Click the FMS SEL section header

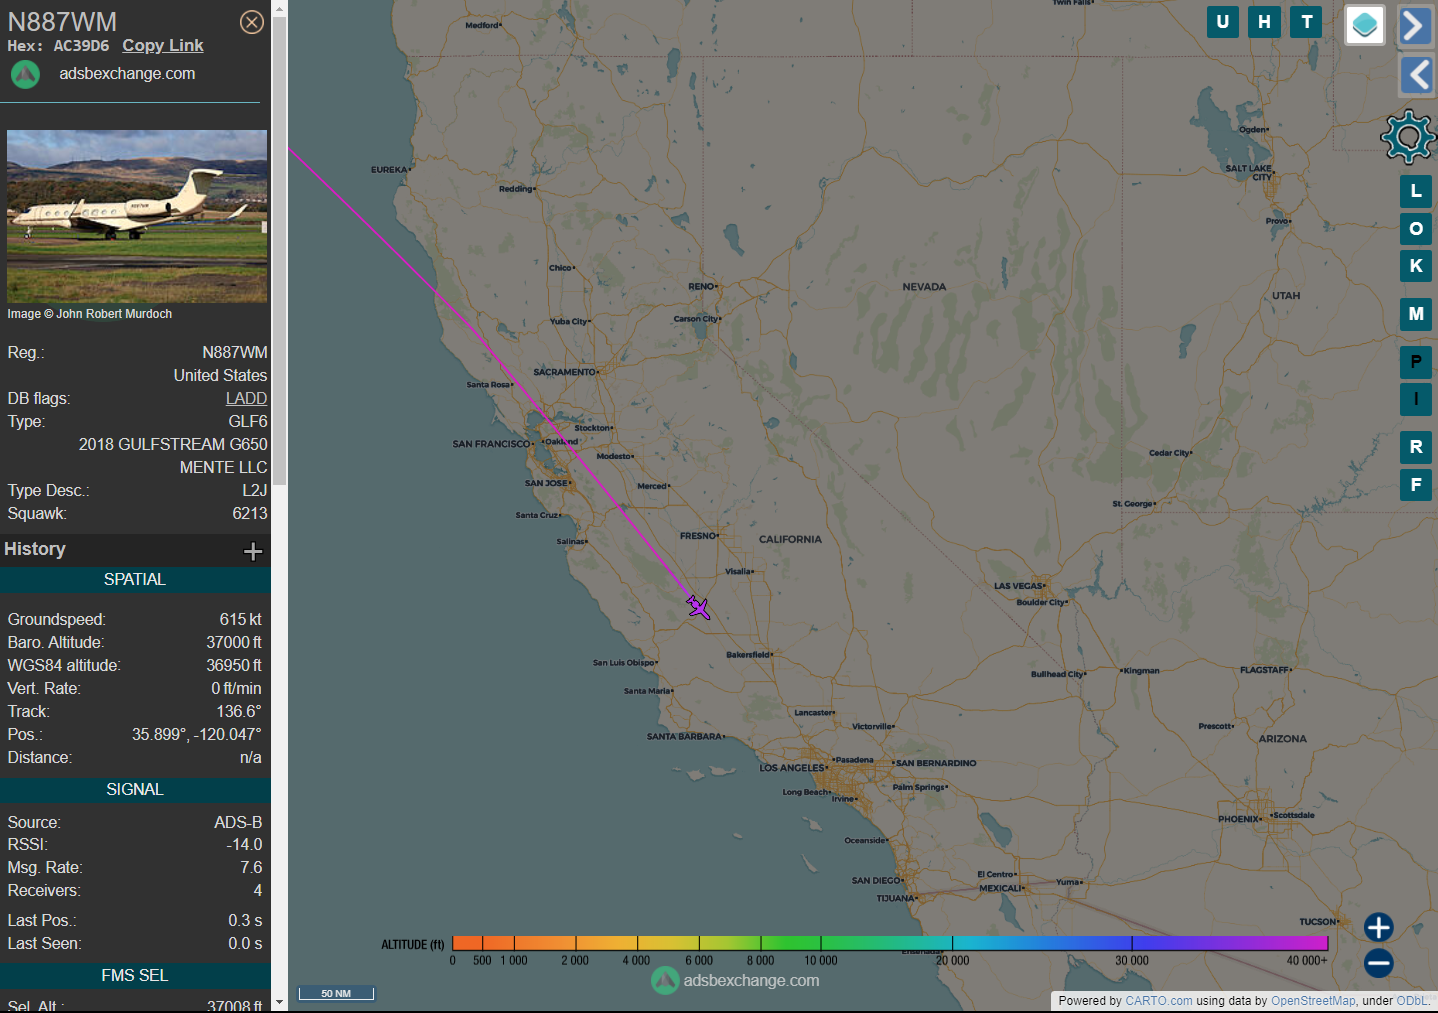click(135, 976)
